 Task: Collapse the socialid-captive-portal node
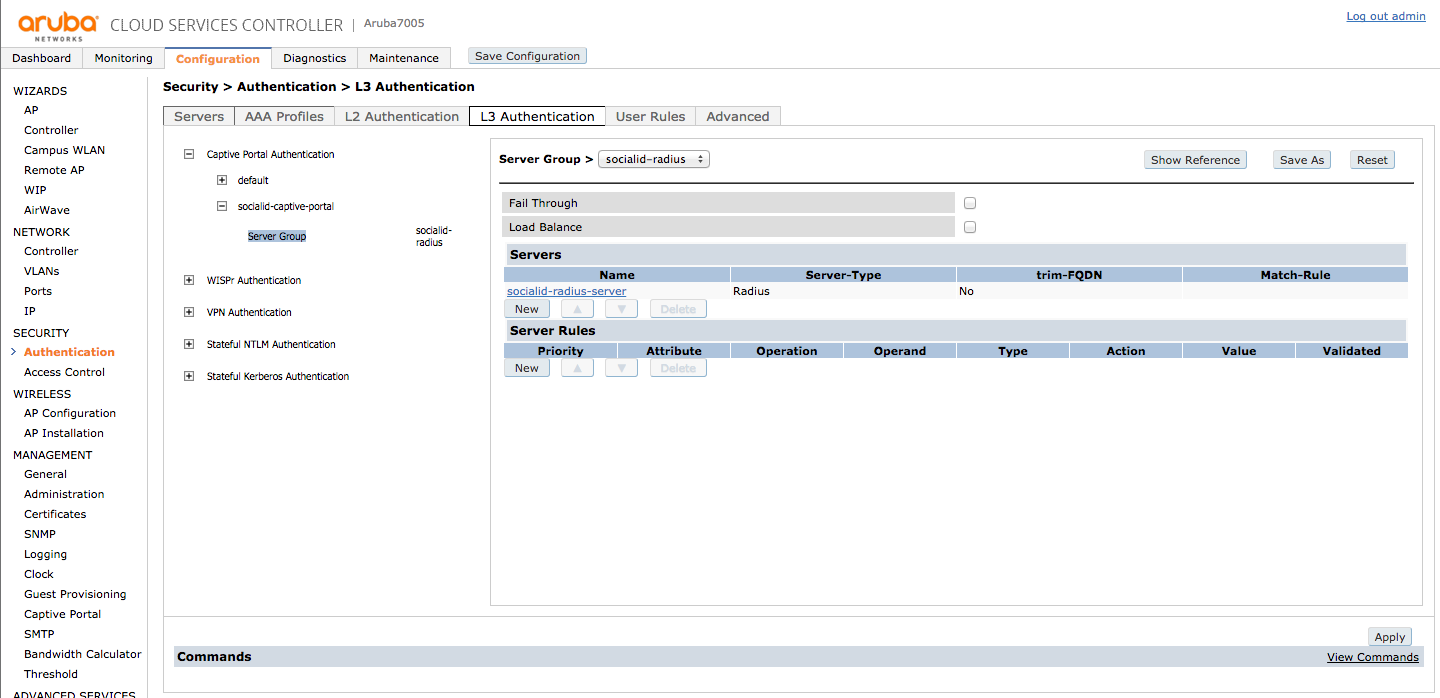222,206
